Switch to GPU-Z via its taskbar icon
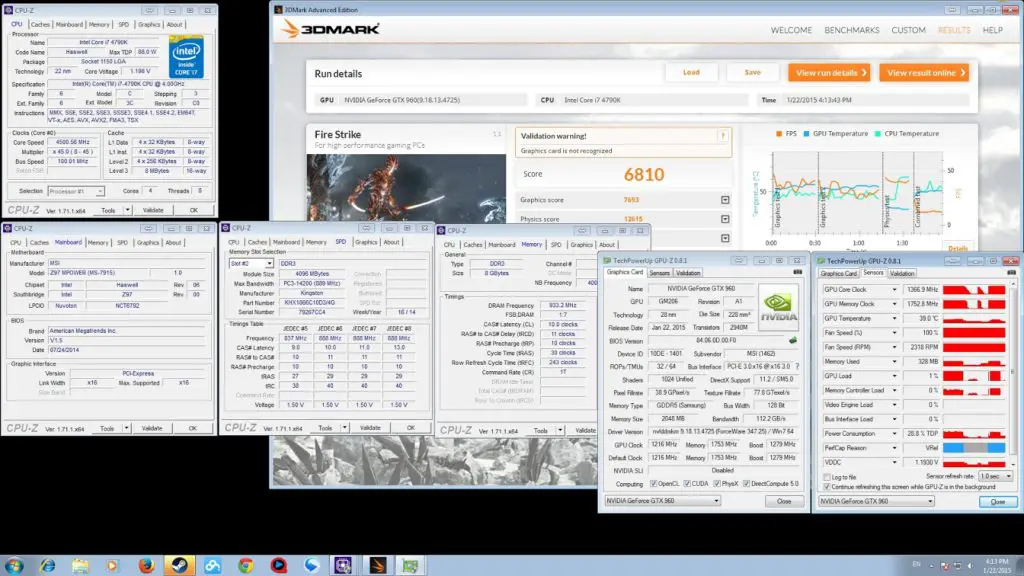1024x576 pixels. [x=410, y=565]
